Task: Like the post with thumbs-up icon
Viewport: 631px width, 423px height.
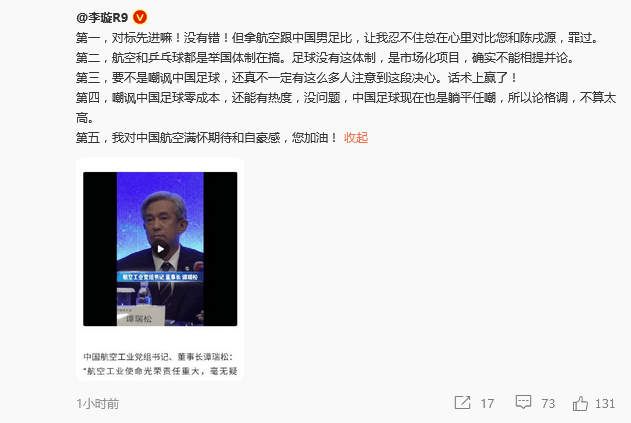Action: point(580,403)
